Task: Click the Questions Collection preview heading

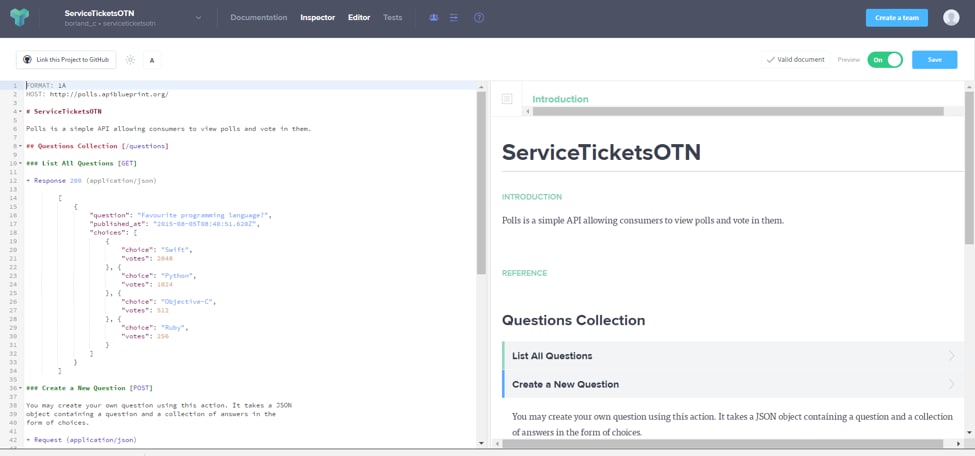Action: pos(573,321)
